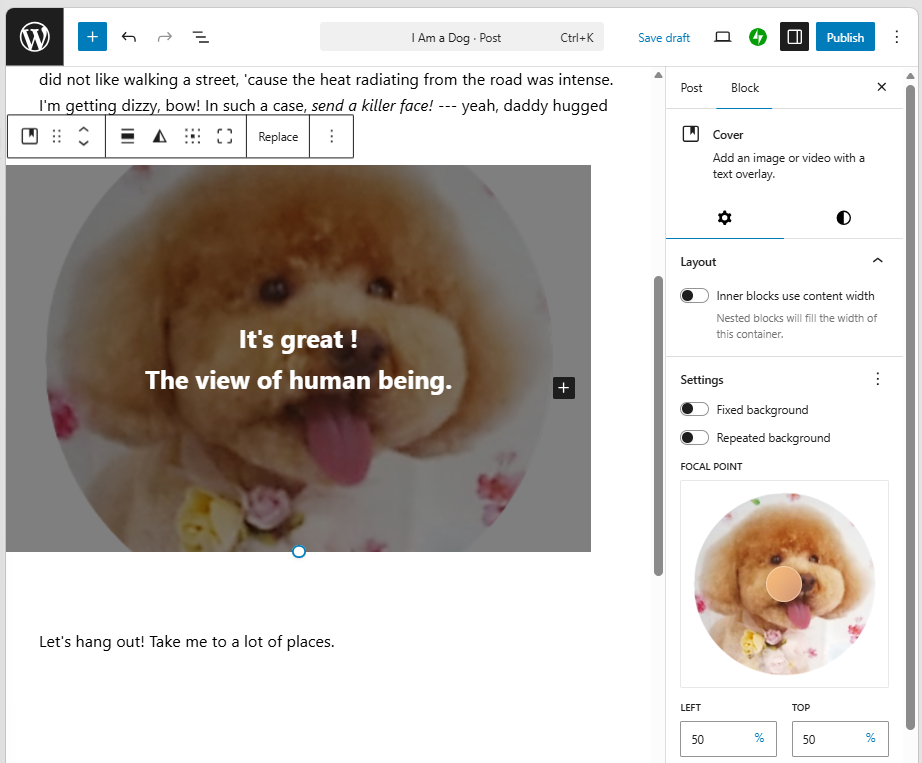
Task: Toggle duotone filter in block toolbar
Action: [159, 137]
